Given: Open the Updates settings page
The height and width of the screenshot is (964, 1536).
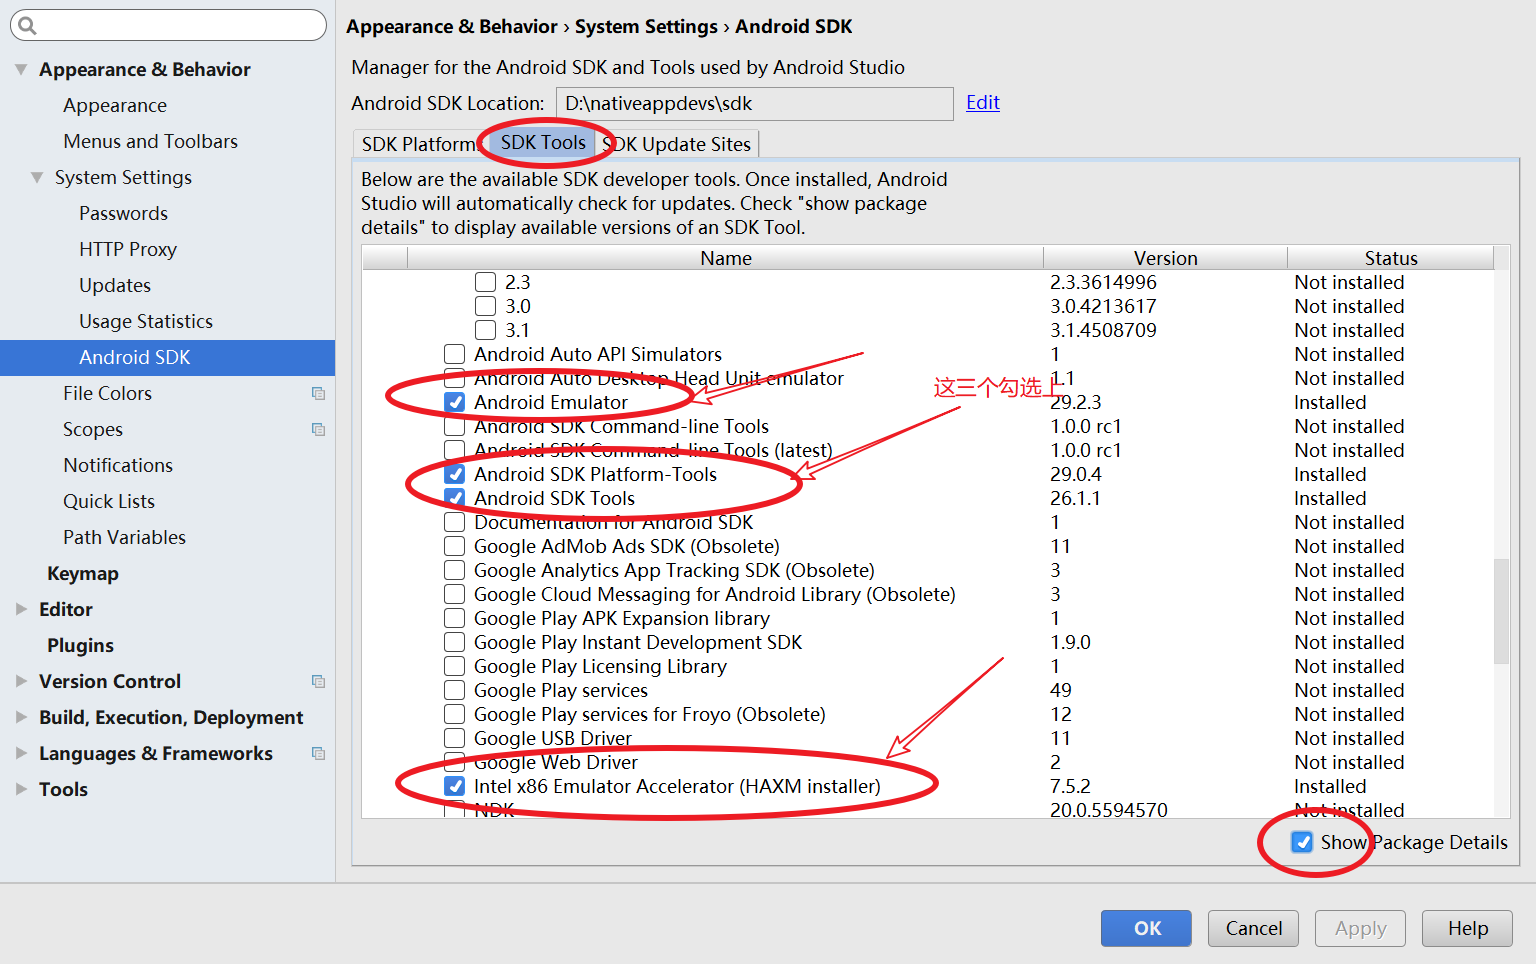Looking at the screenshot, I should [115, 285].
